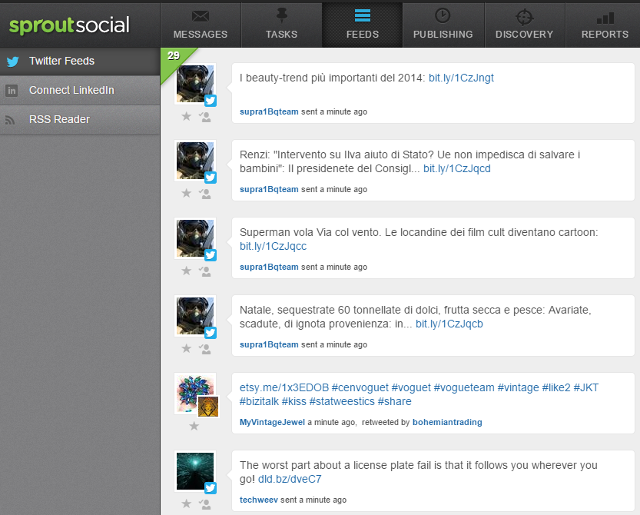Click #statweestics hashtag
This screenshot has height=515, width=640.
pyautogui.click(x=342, y=402)
